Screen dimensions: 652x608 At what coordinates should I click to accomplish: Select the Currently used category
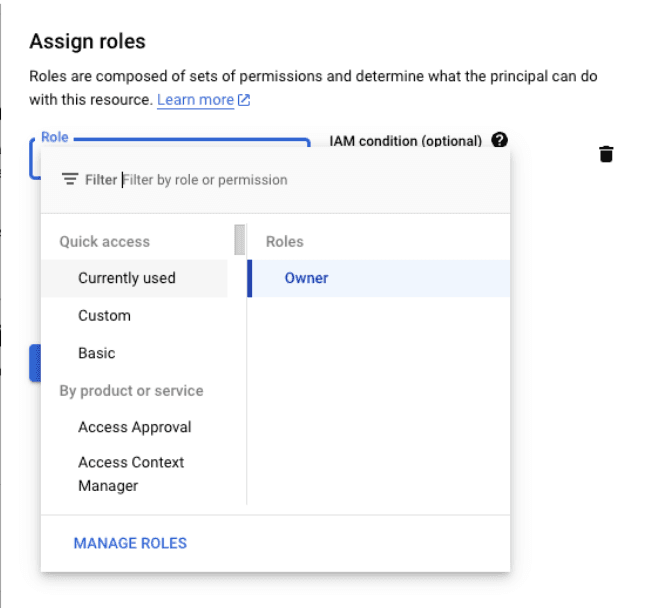point(127,278)
